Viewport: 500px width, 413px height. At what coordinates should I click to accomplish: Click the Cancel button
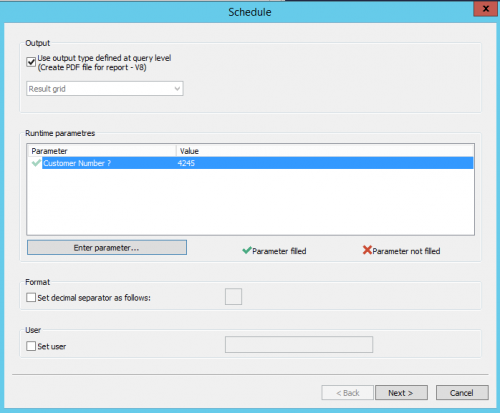(x=462, y=393)
